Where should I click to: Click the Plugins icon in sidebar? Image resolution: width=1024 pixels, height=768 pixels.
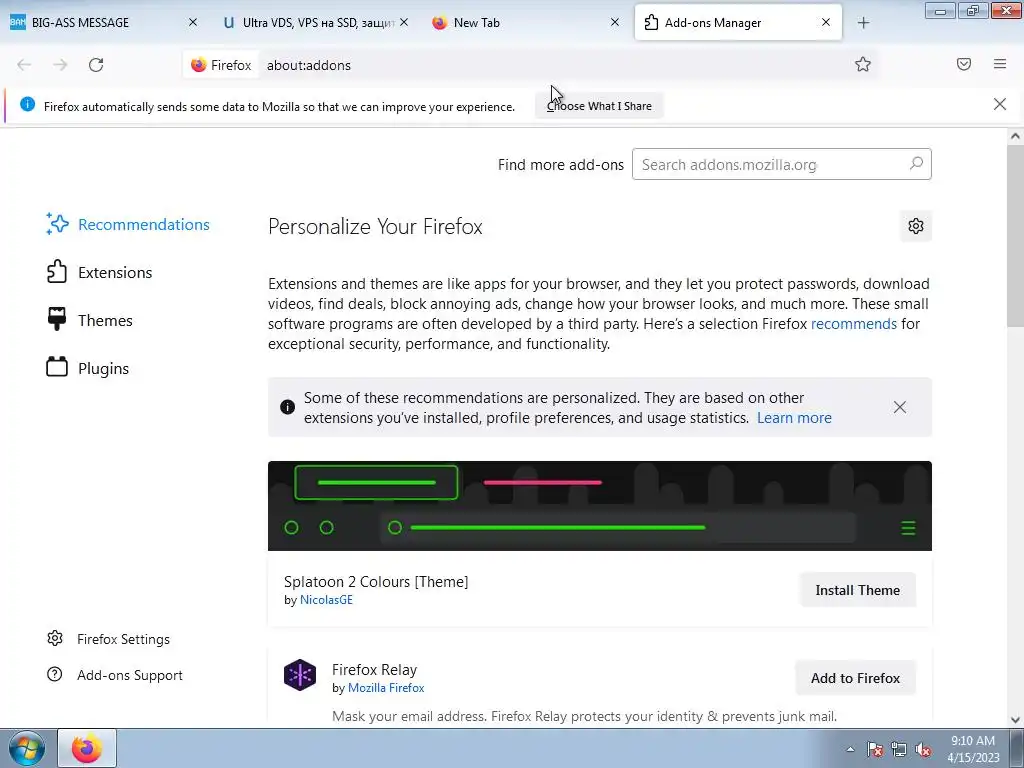(57, 366)
